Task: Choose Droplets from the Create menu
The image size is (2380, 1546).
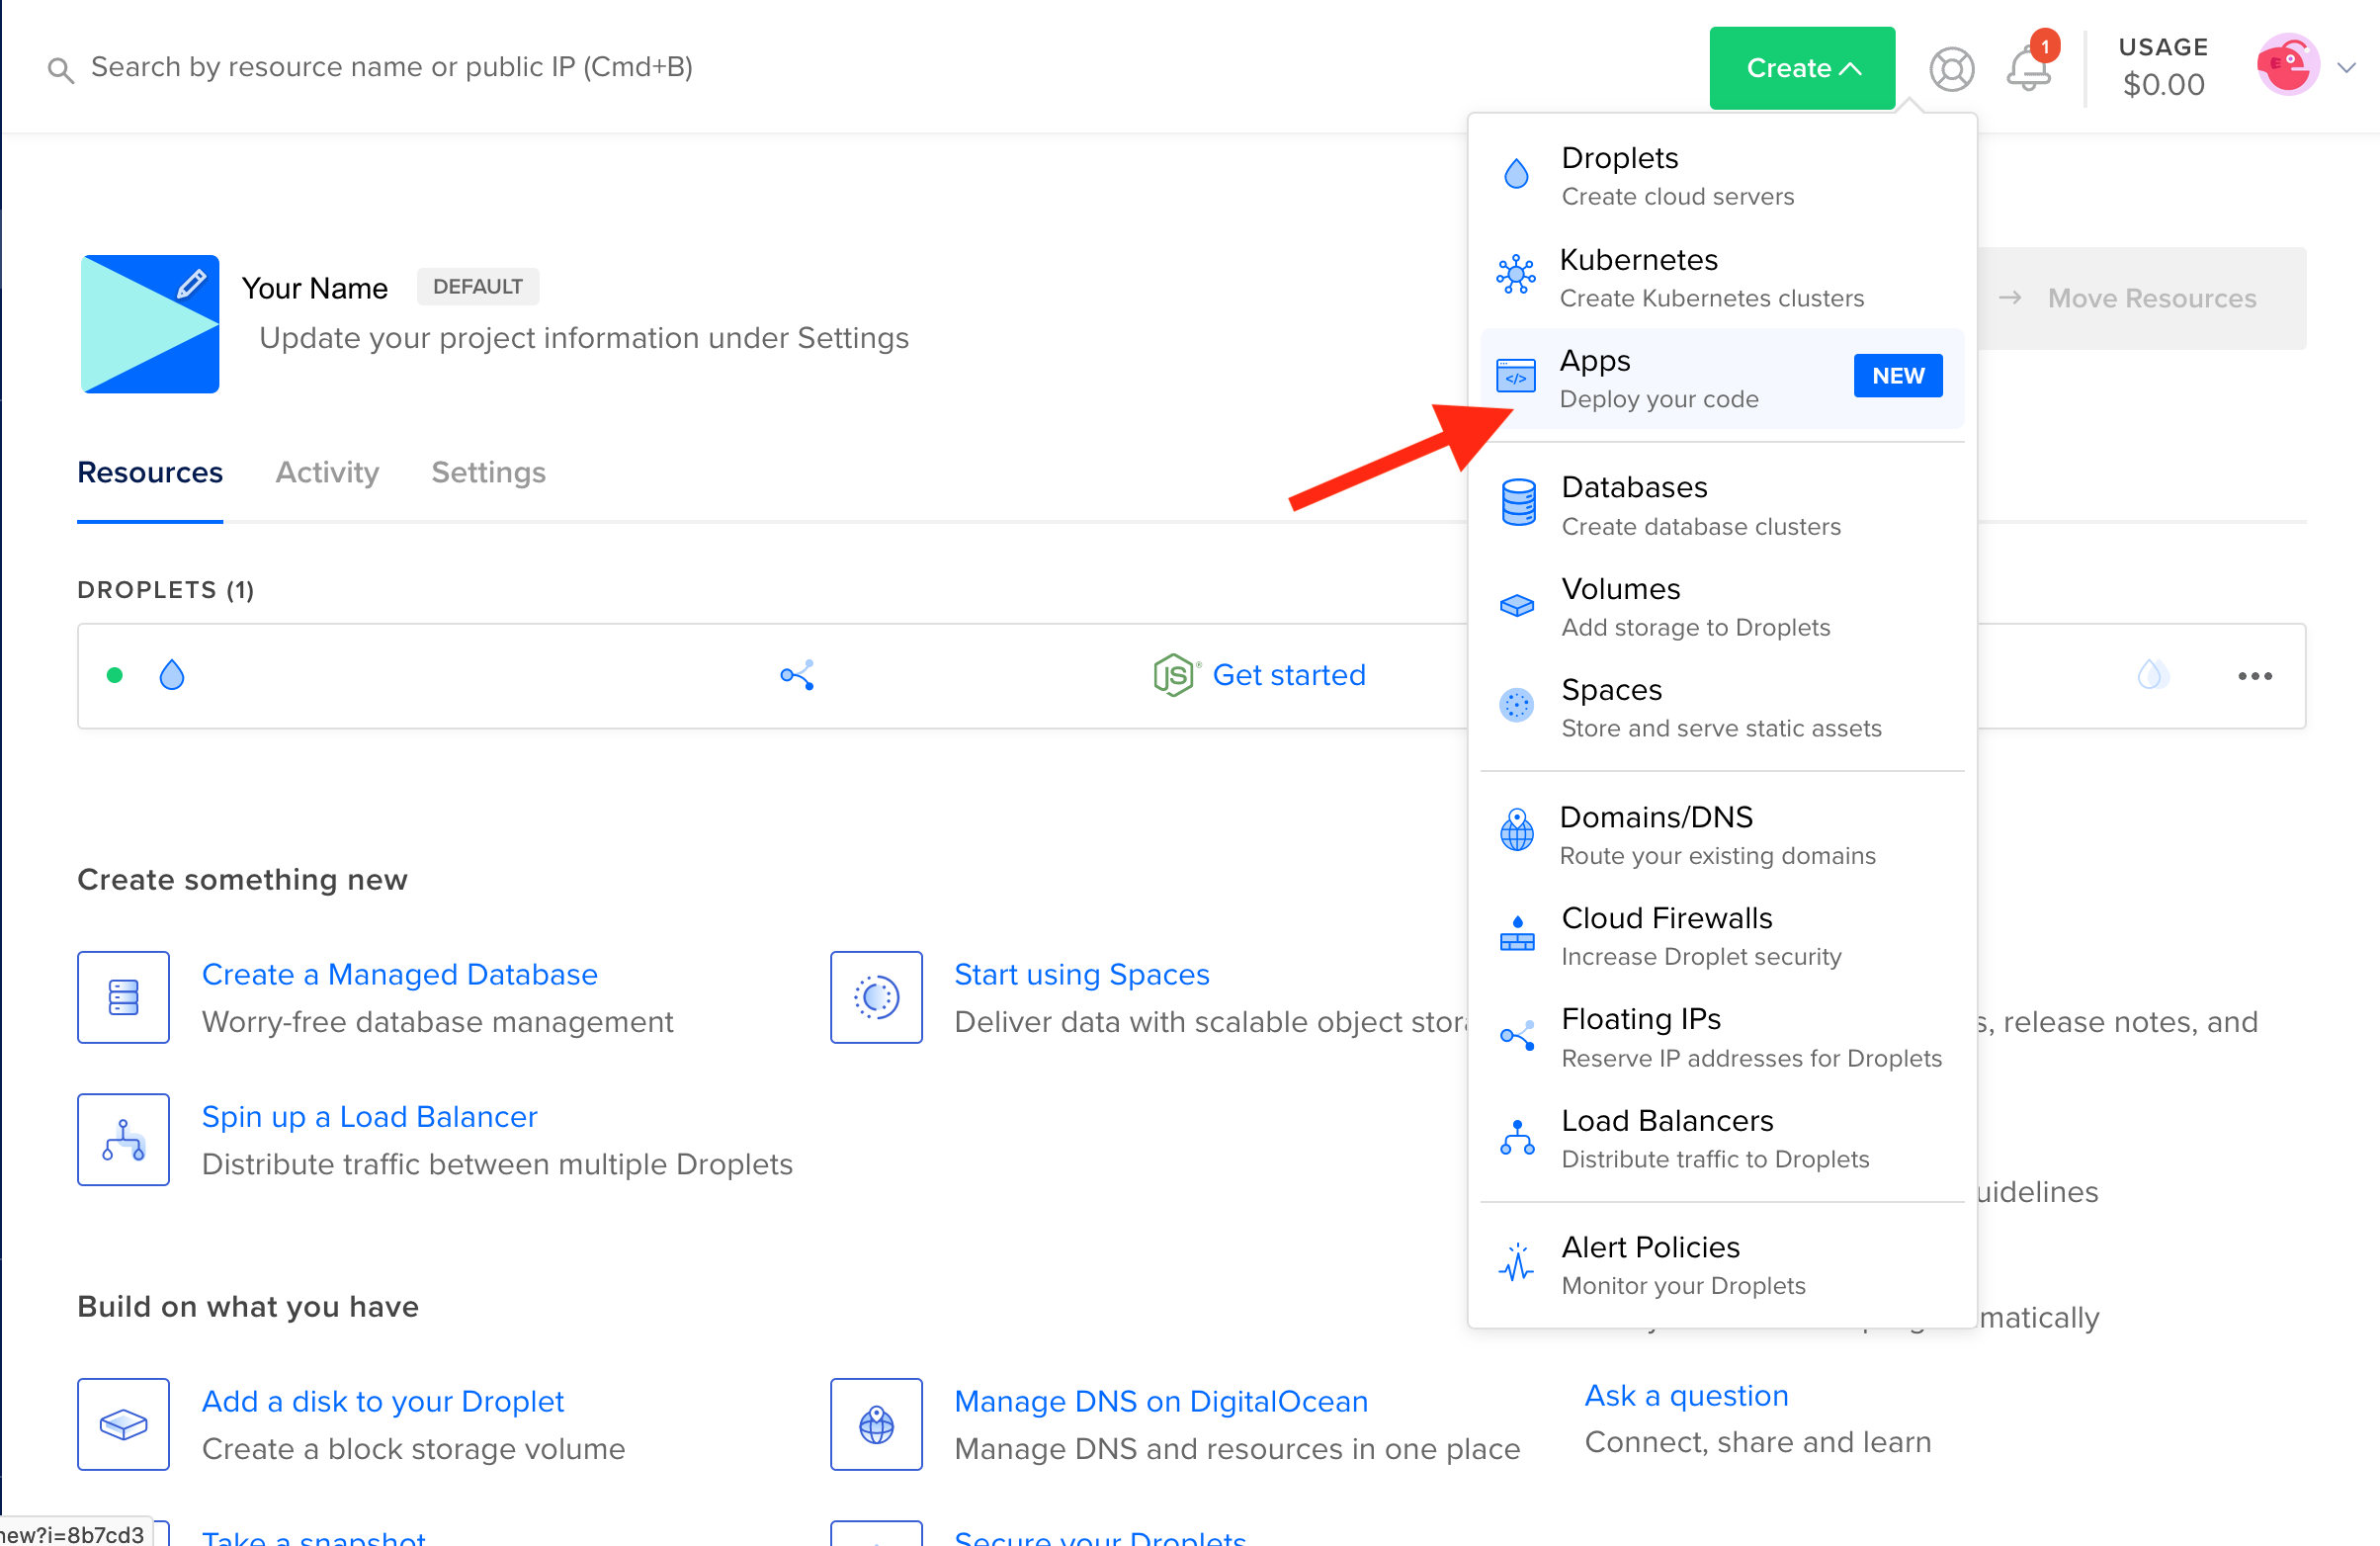Action: pos(1722,176)
